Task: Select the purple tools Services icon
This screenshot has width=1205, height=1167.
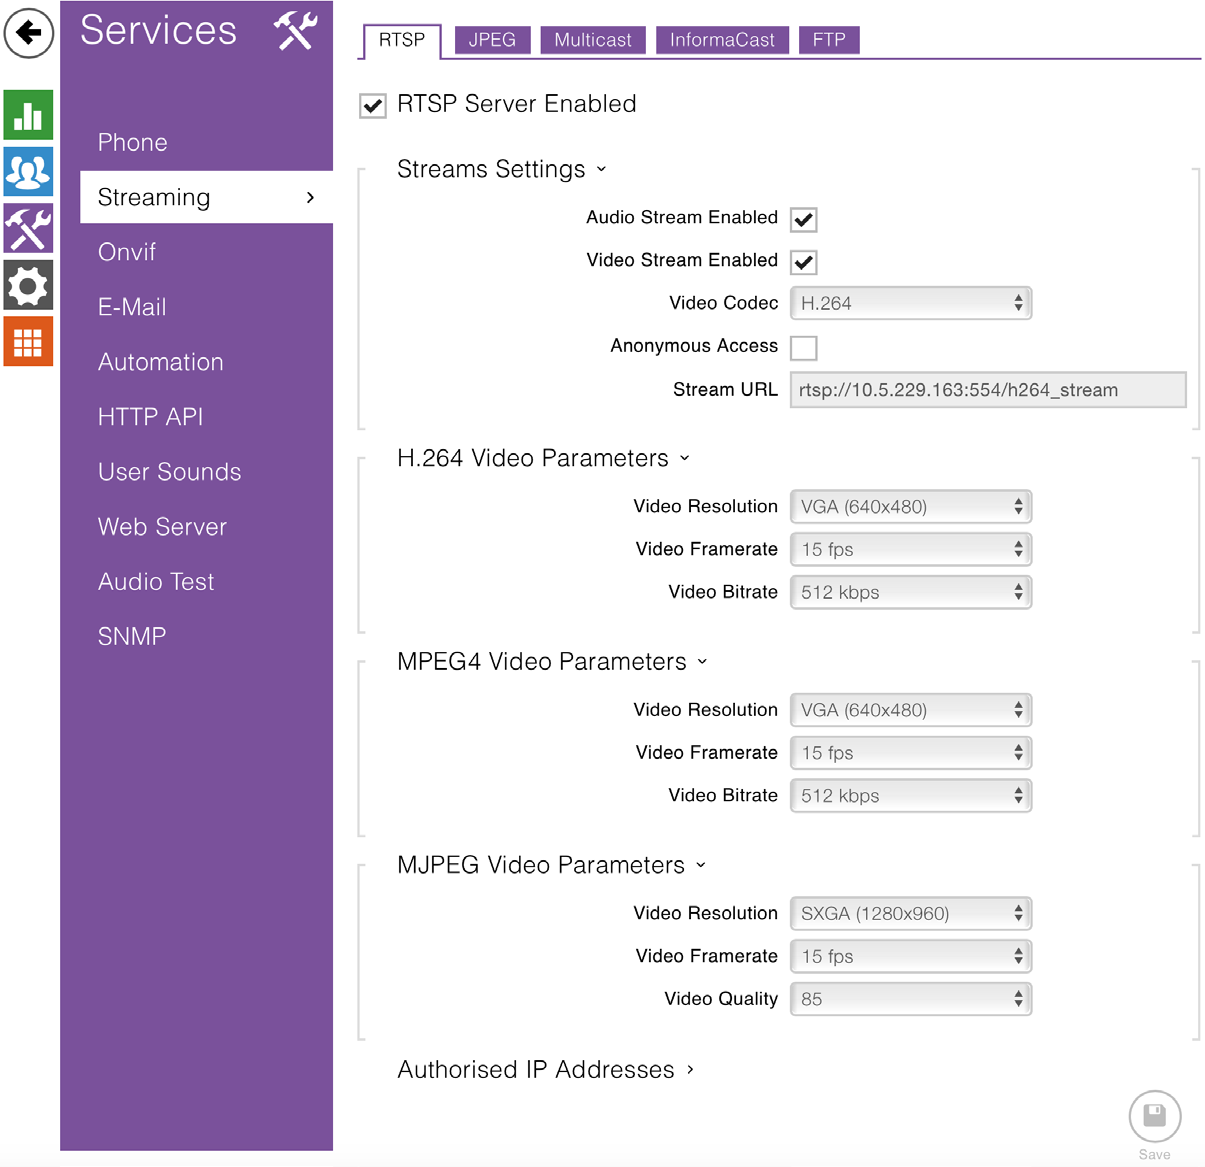Action: pyautogui.click(x=28, y=229)
